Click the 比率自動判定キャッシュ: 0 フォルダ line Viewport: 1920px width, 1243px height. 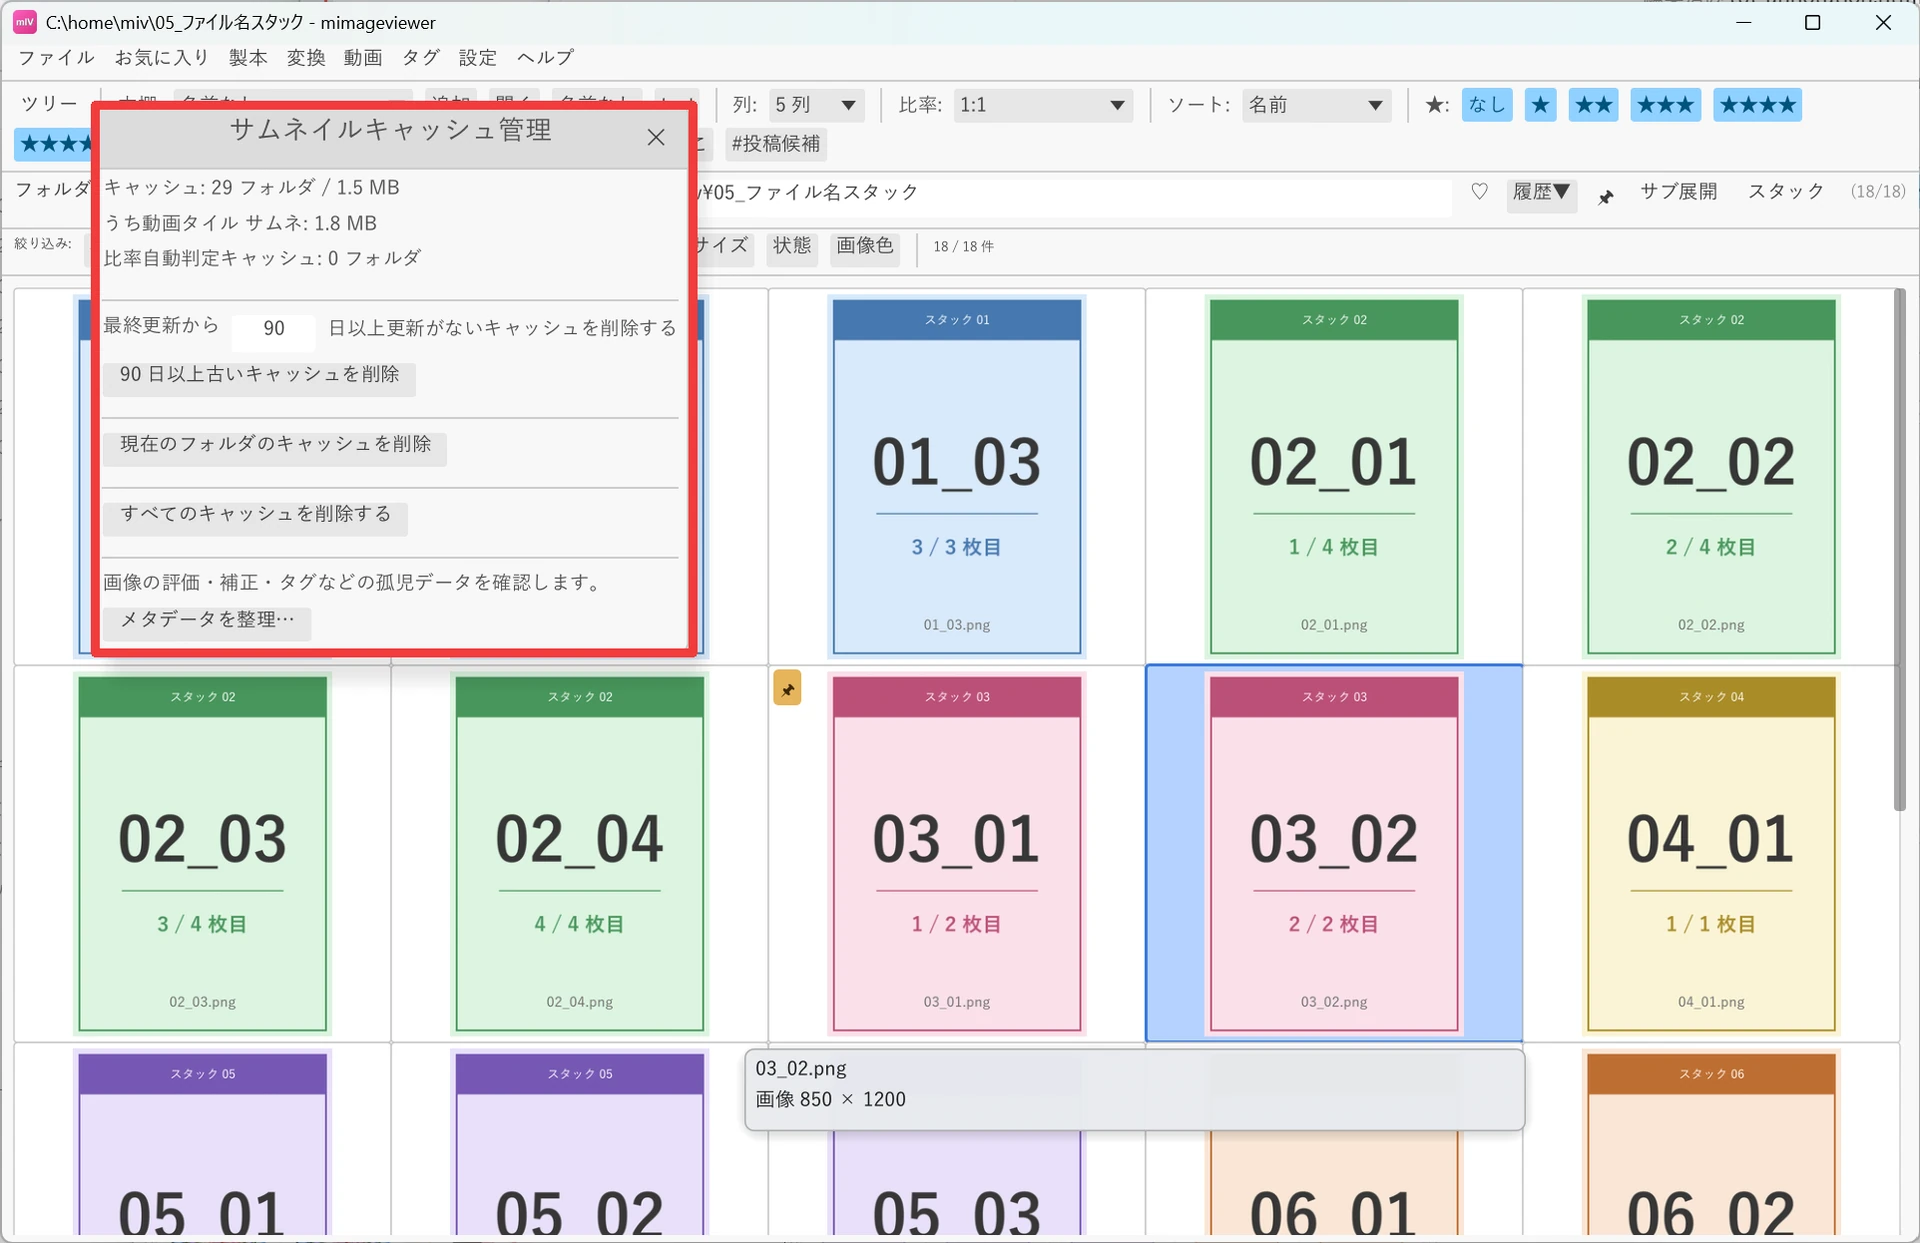(262, 258)
